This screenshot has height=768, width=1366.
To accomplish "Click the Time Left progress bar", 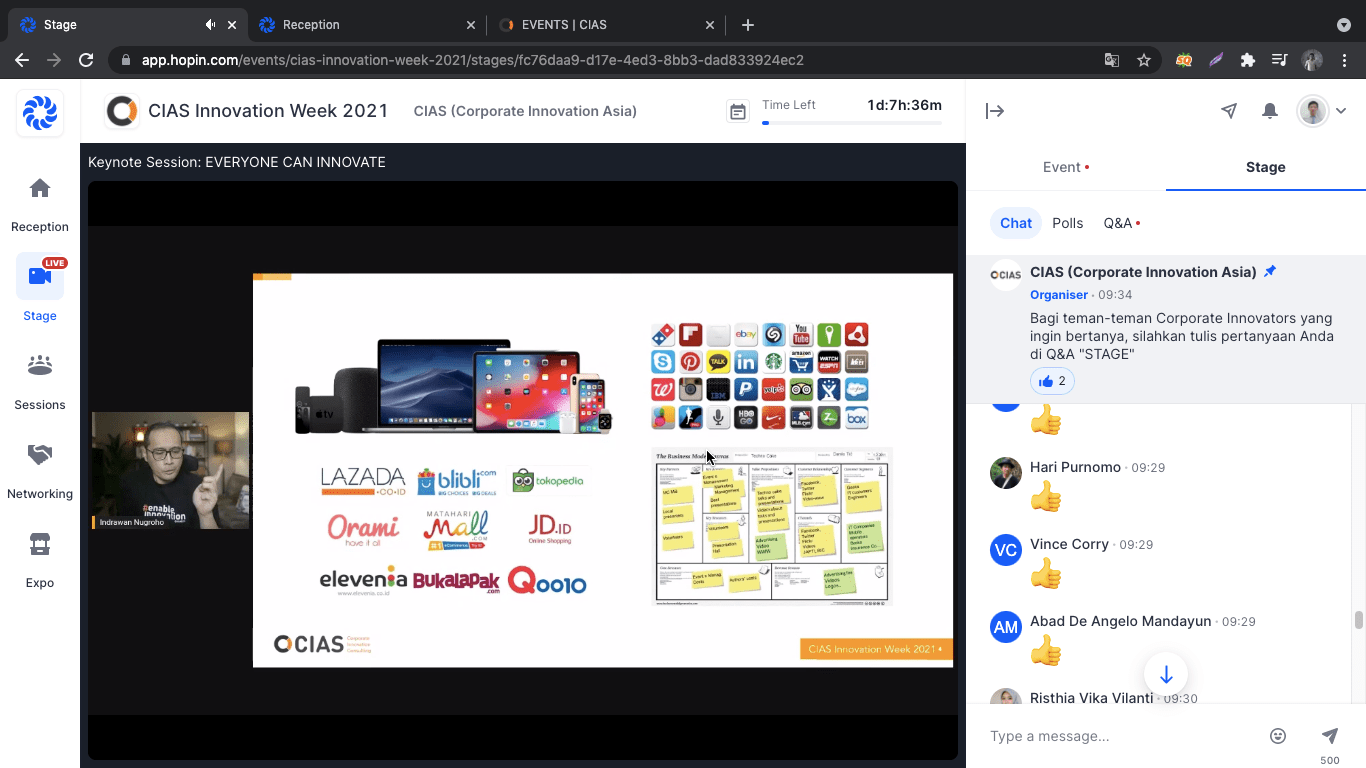I will tap(852, 123).
